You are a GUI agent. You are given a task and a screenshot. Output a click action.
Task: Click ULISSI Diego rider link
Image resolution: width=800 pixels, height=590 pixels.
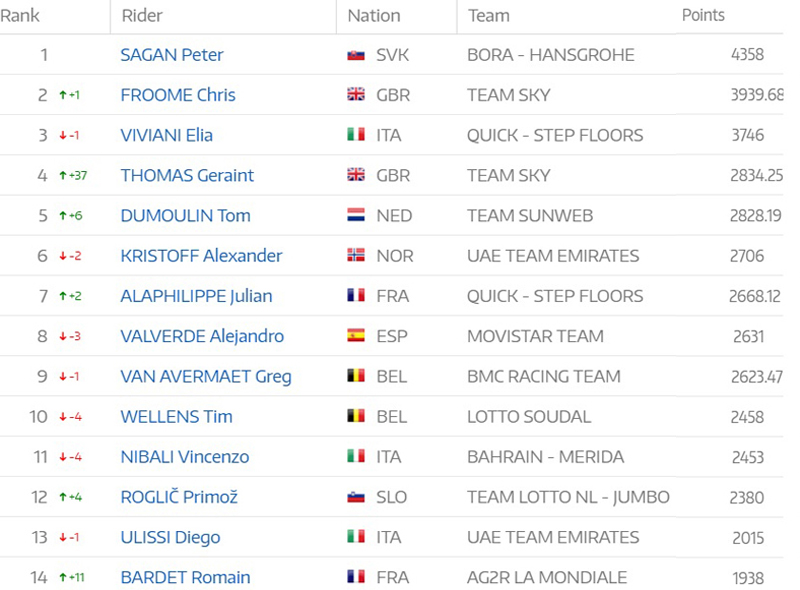click(x=170, y=537)
